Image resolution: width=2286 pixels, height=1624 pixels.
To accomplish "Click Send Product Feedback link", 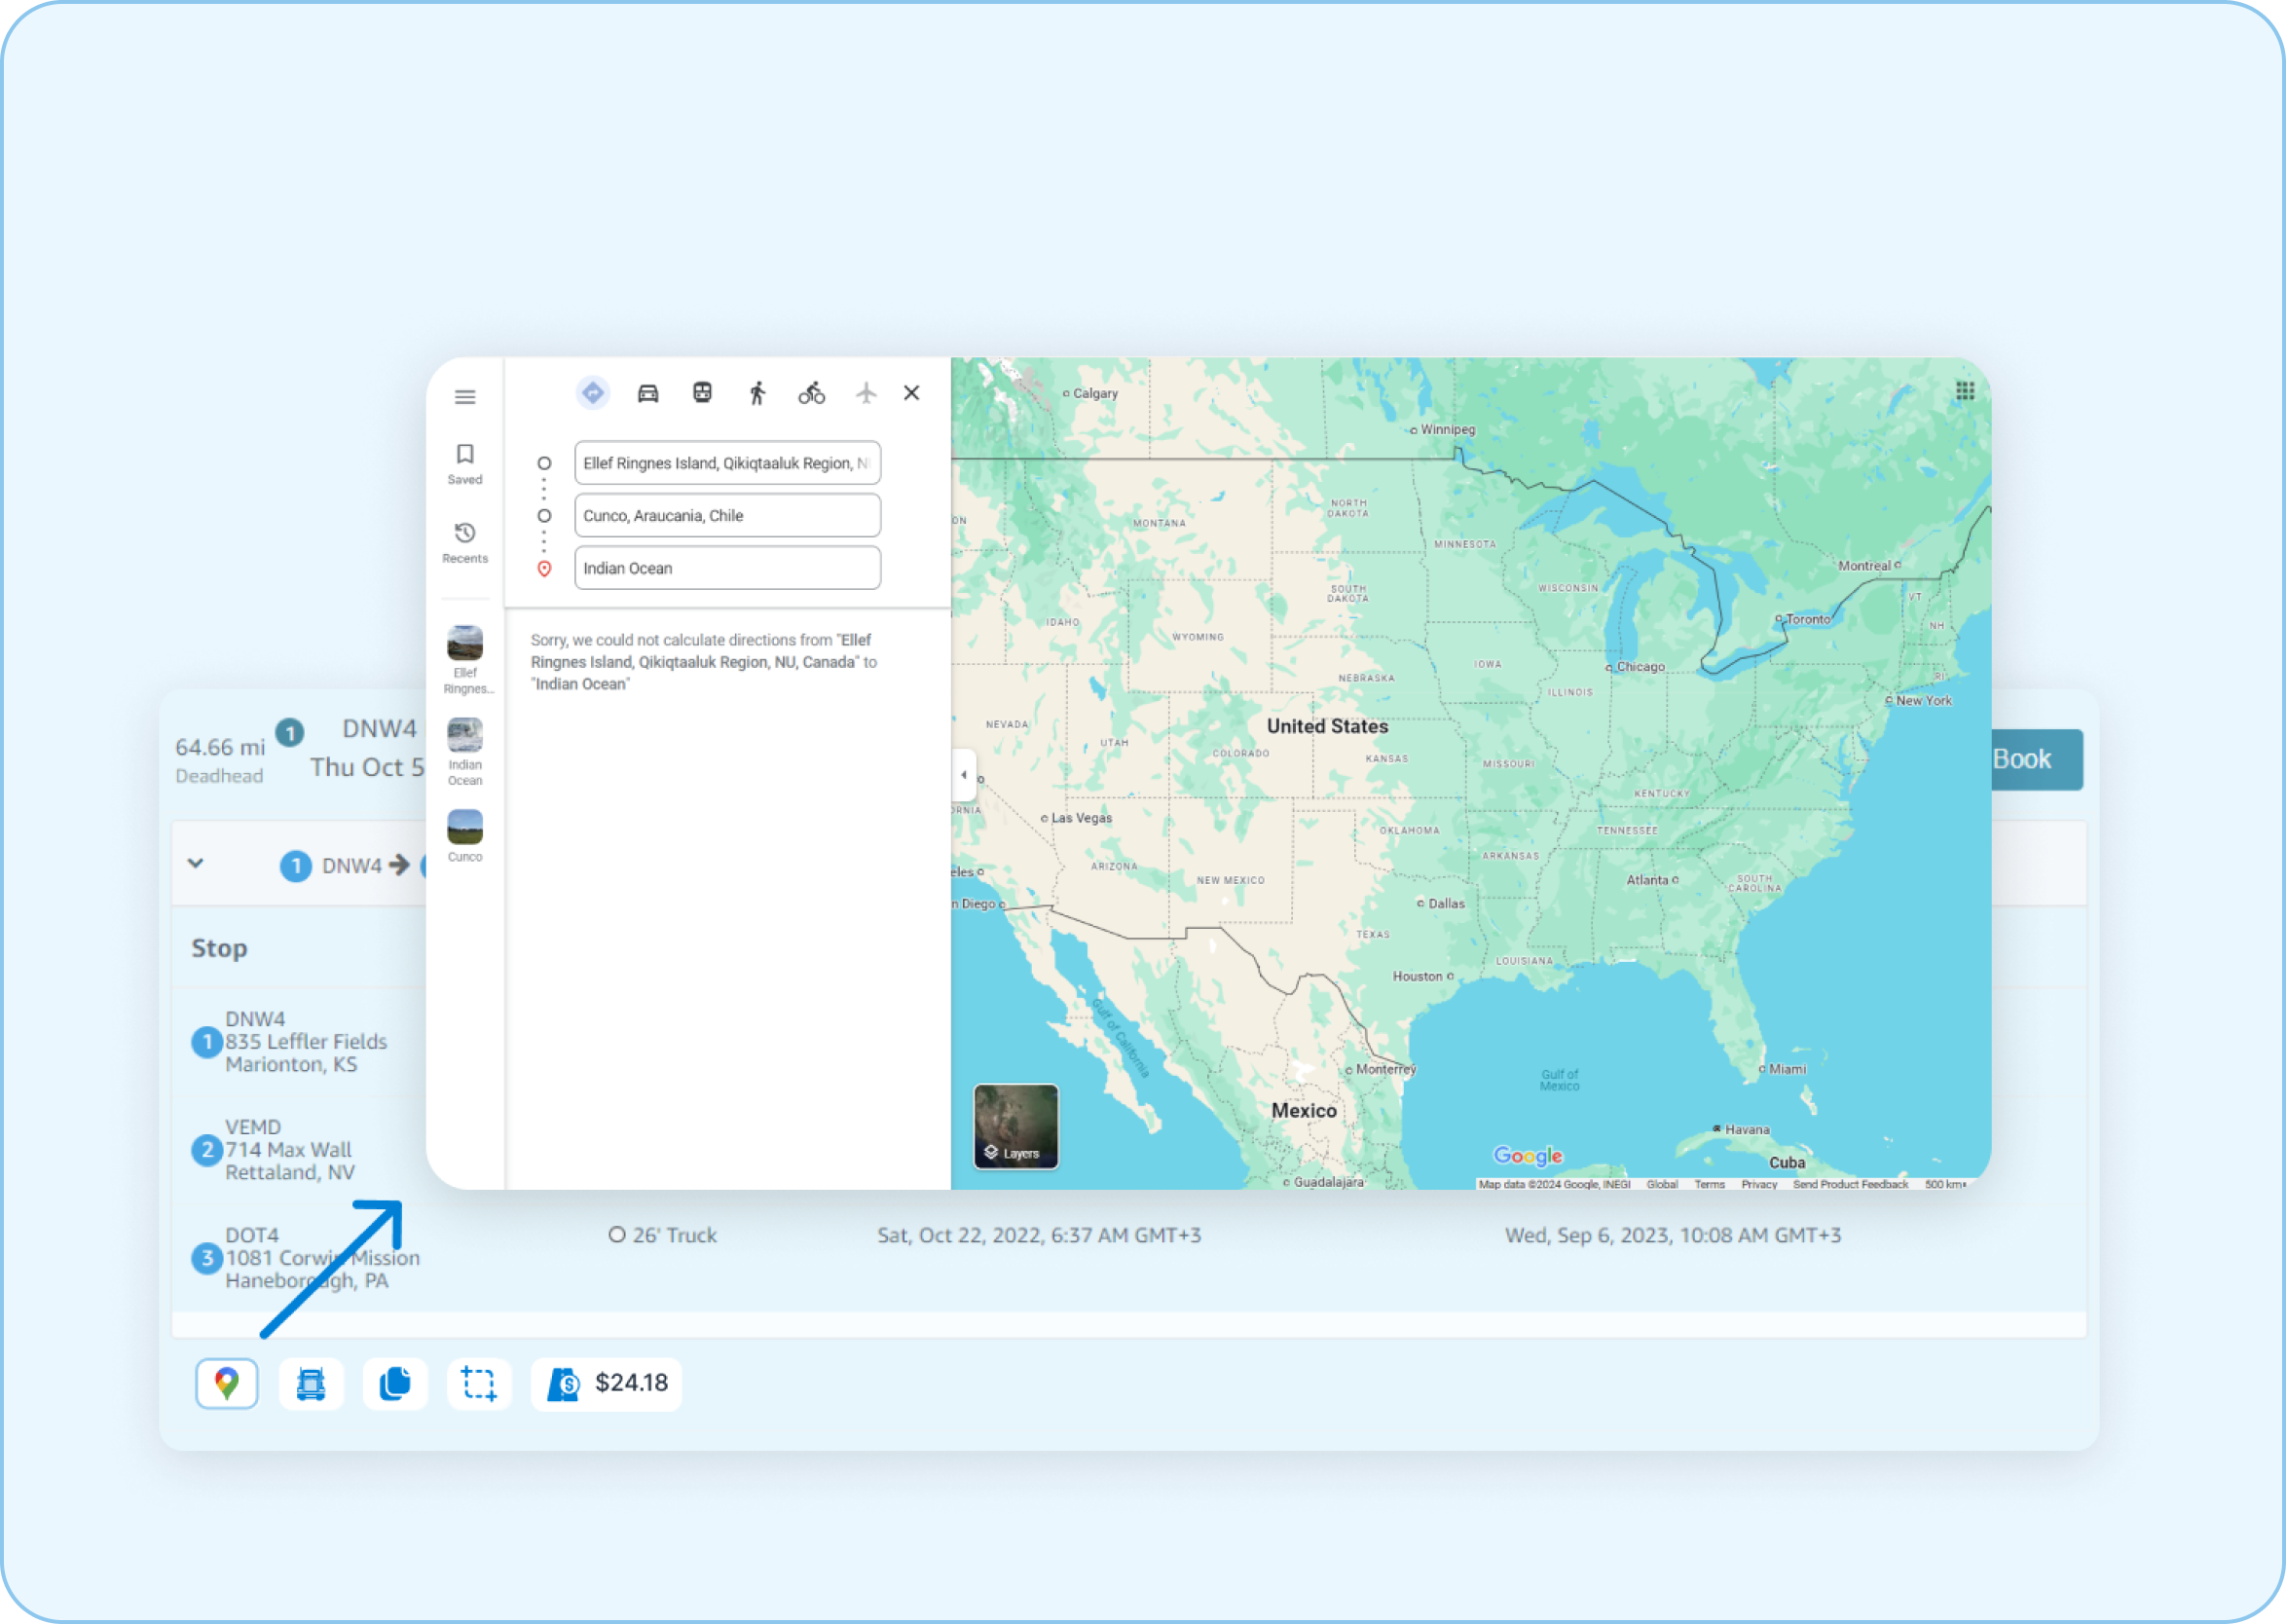I will click(1850, 1184).
